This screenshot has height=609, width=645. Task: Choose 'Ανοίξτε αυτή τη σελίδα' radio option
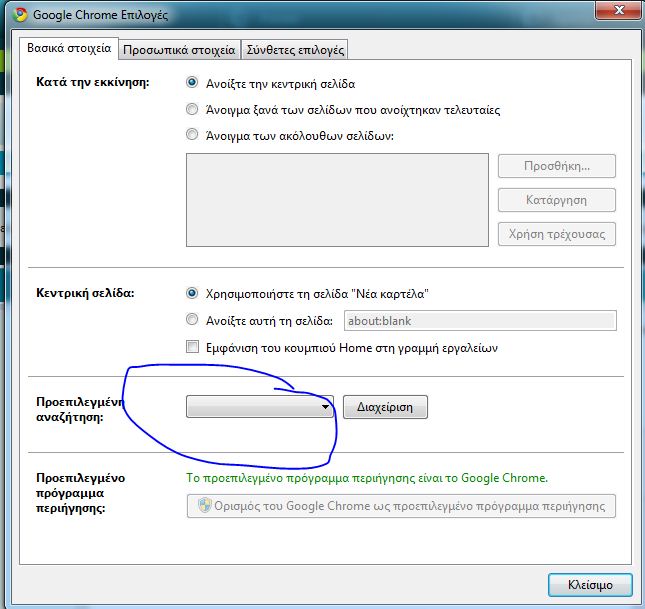click(192, 319)
